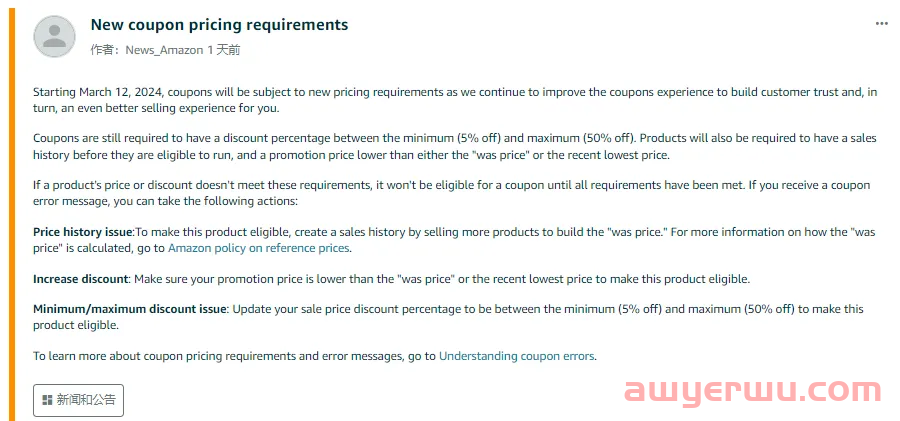Open the three-dot more options menu
Viewport: 900px width, 421px height.
click(x=882, y=24)
